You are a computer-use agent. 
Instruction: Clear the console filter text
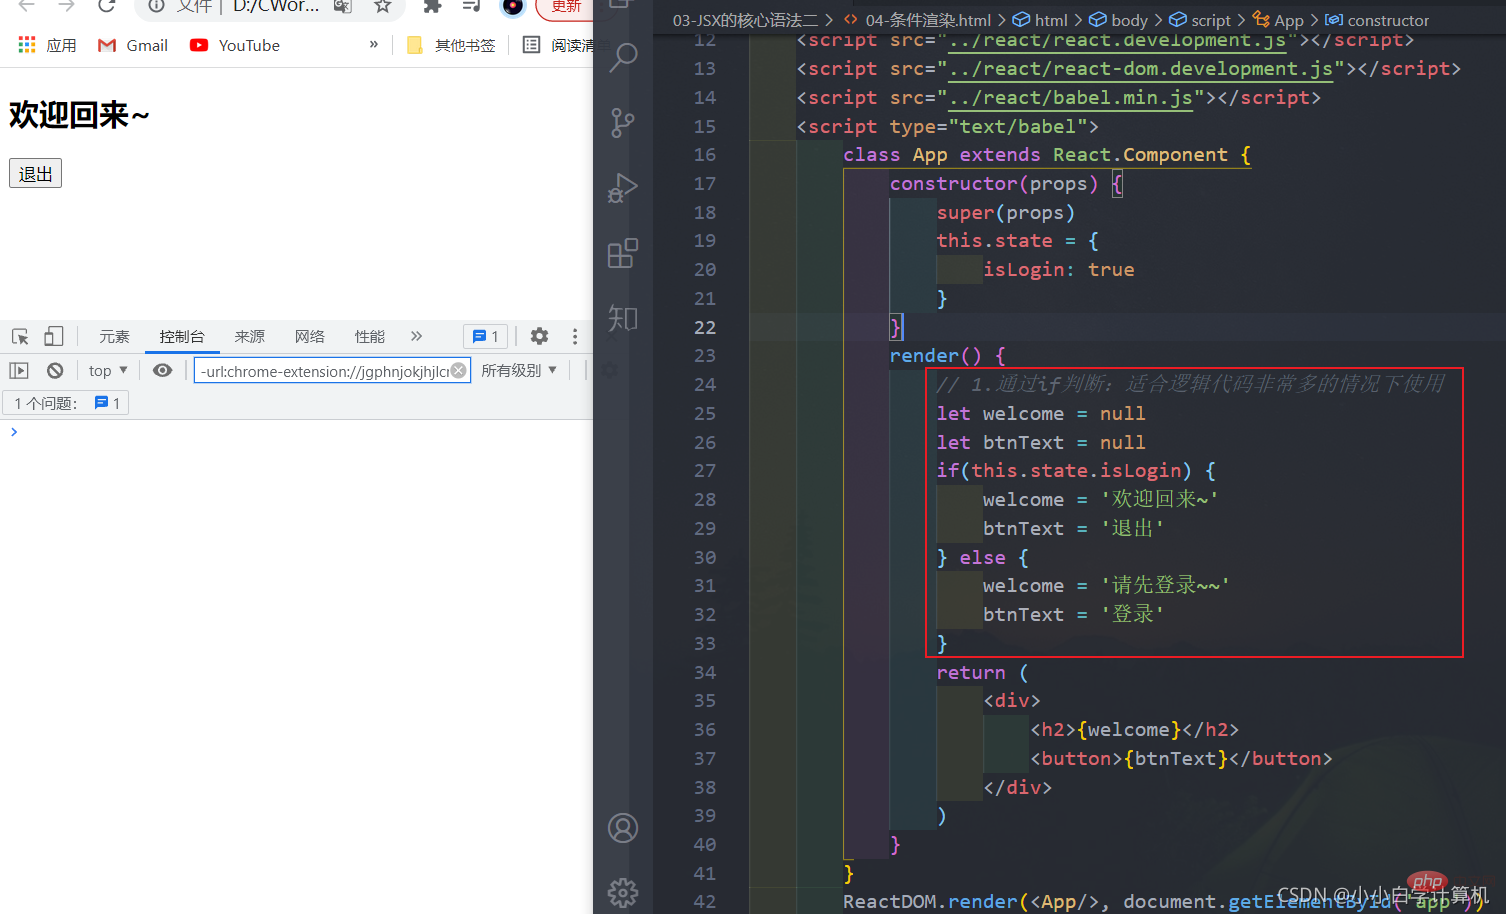coord(458,370)
